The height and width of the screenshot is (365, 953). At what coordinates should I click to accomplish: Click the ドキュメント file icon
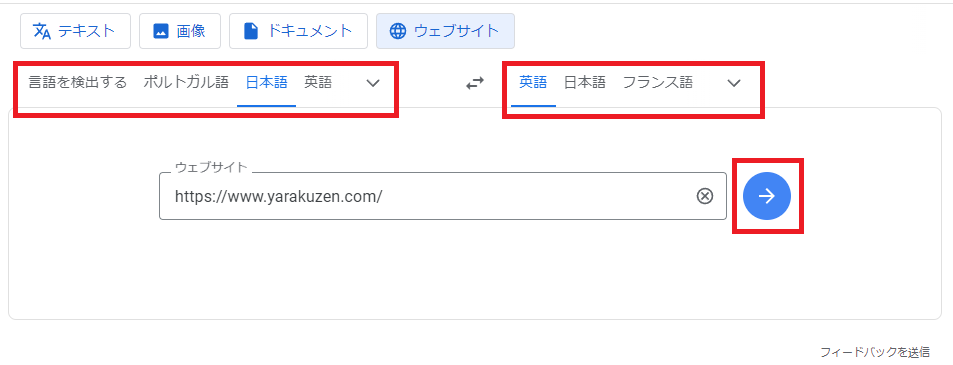coord(251,31)
